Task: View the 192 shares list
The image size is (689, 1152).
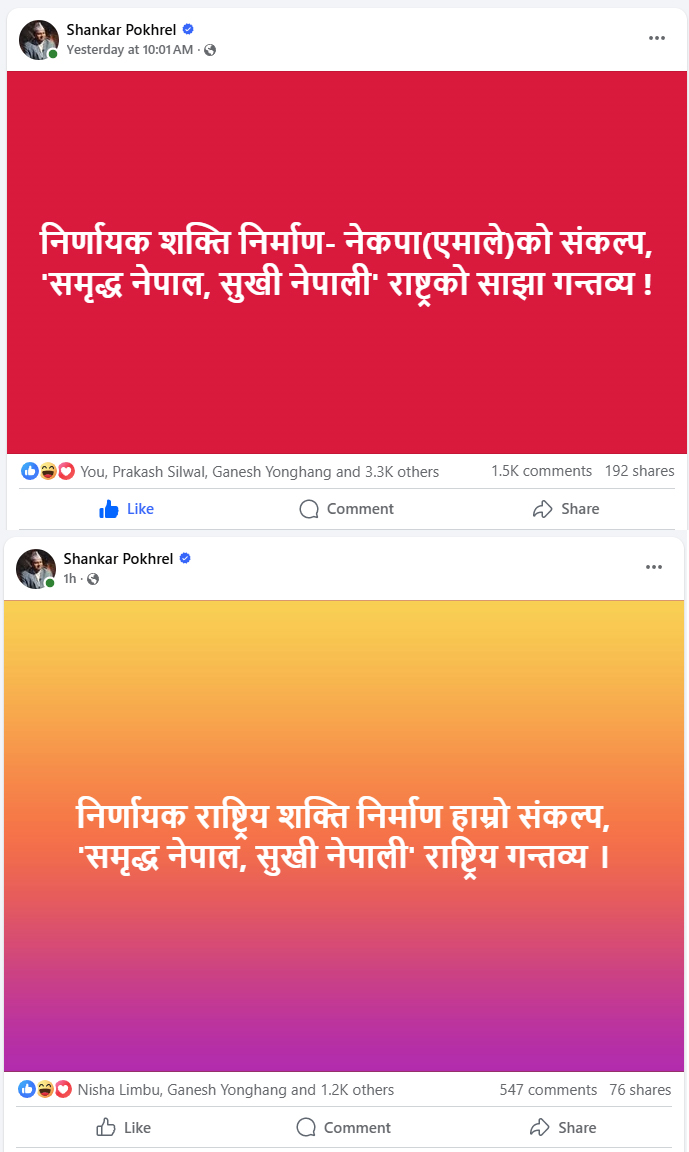Action: pos(640,471)
